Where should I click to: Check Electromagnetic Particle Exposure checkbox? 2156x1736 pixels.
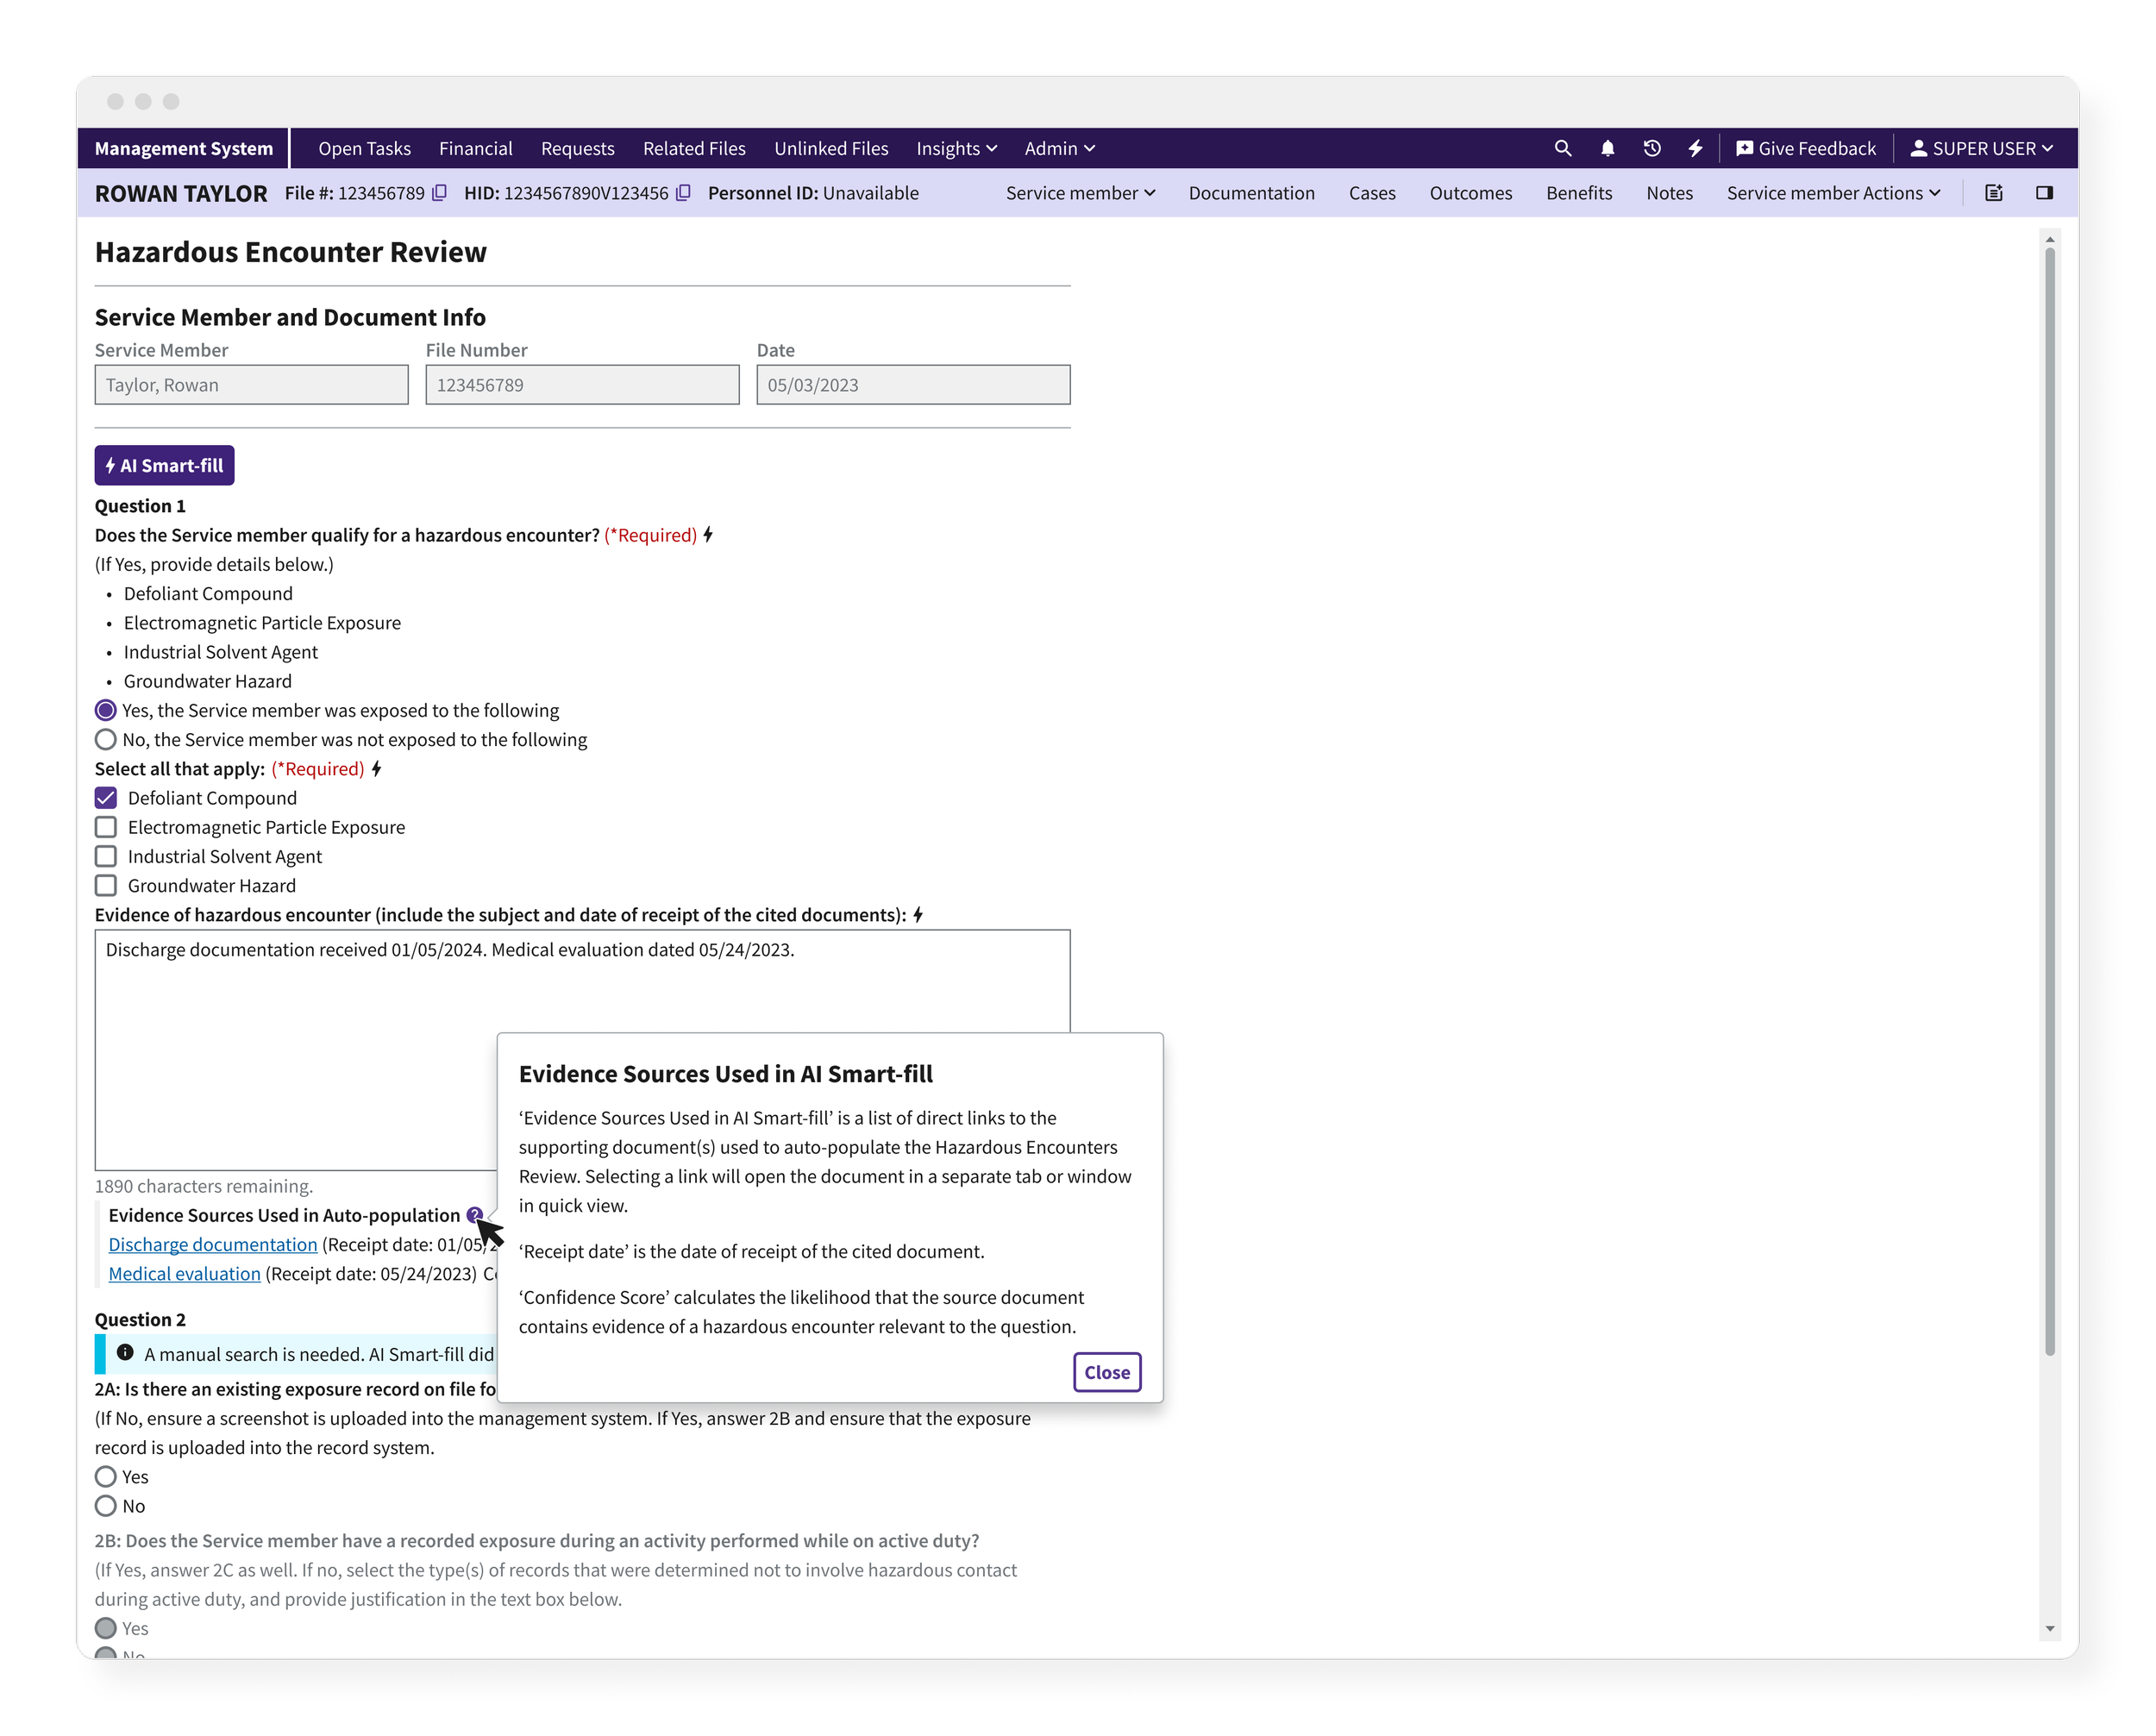(105, 826)
